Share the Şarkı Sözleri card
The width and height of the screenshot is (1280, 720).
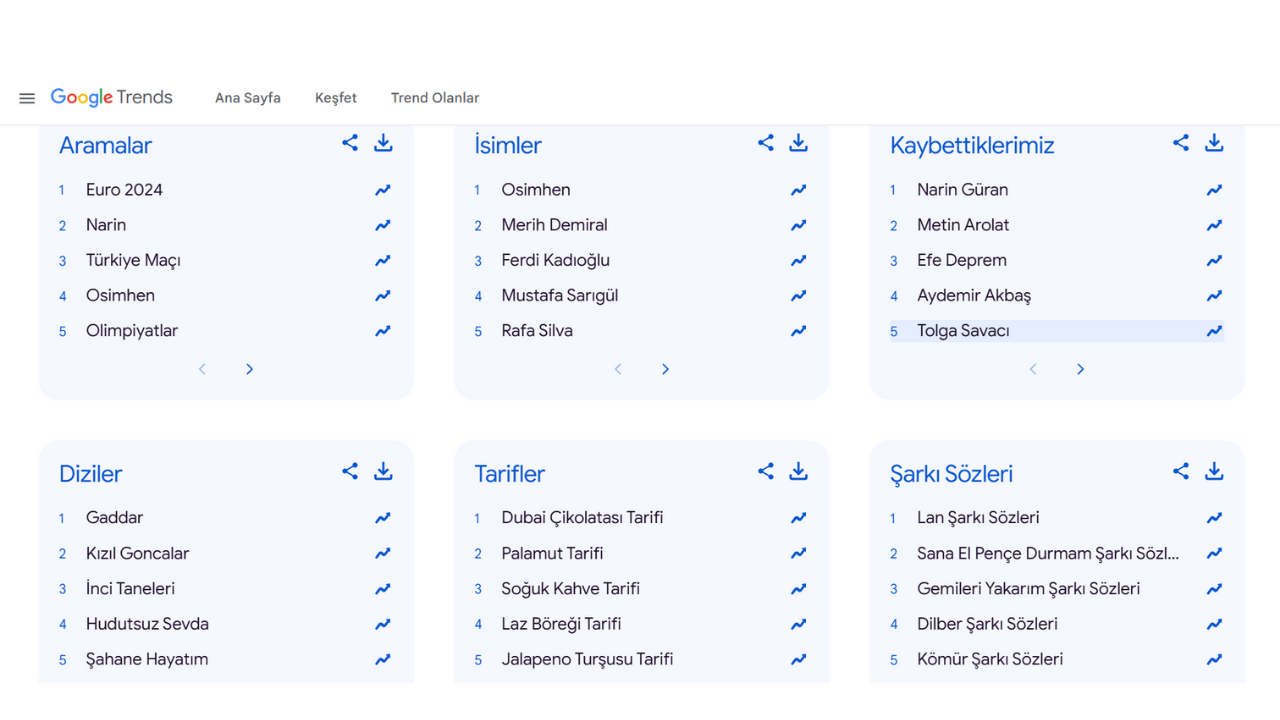tap(1181, 471)
